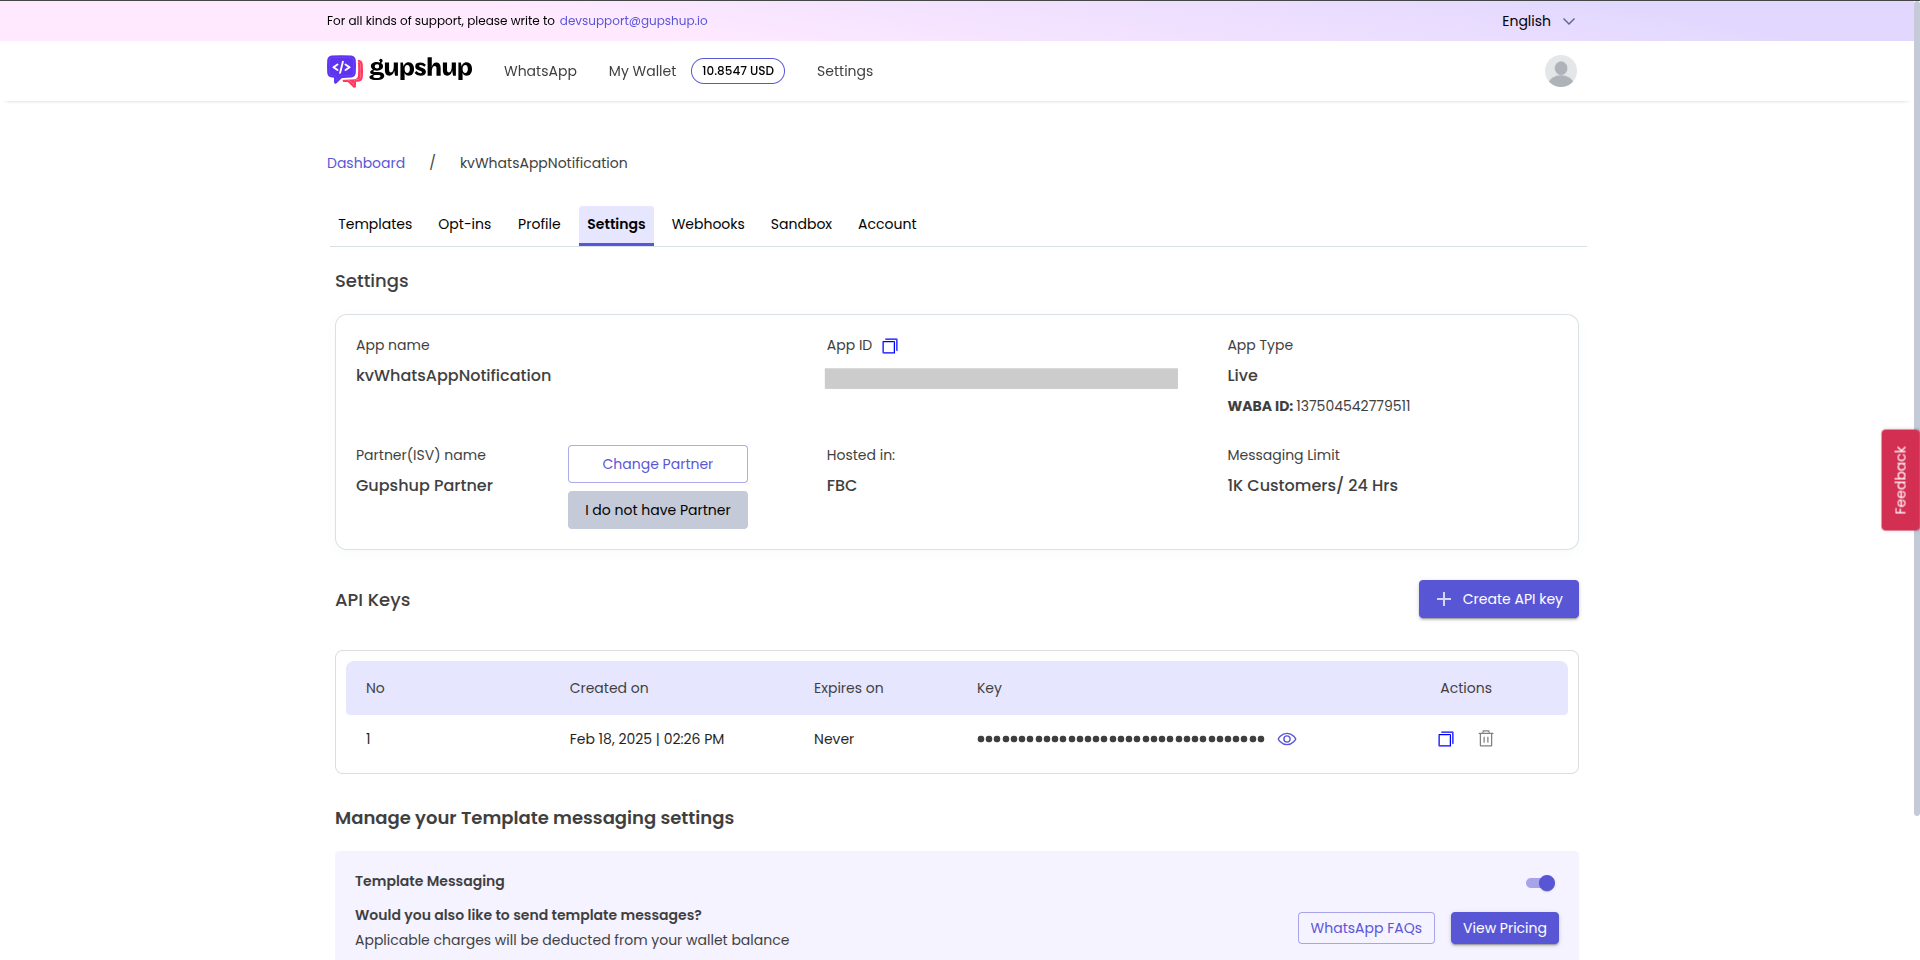
Task: Open the My Wallet menu item
Action: click(642, 71)
